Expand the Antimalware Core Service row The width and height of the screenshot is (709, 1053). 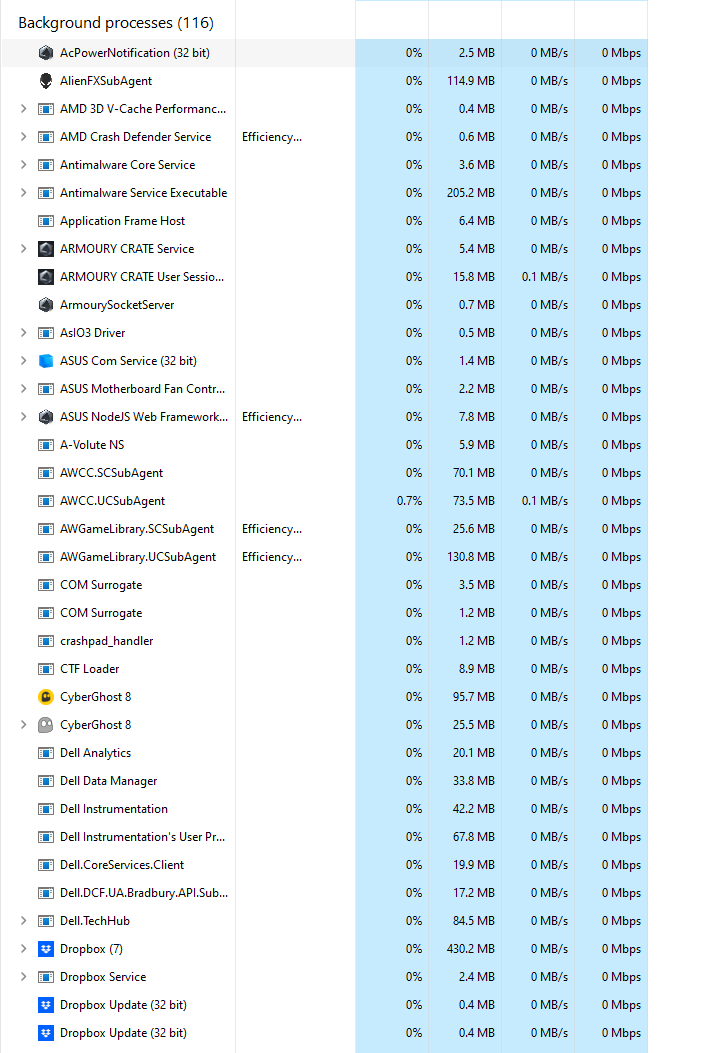pos(23,165)
